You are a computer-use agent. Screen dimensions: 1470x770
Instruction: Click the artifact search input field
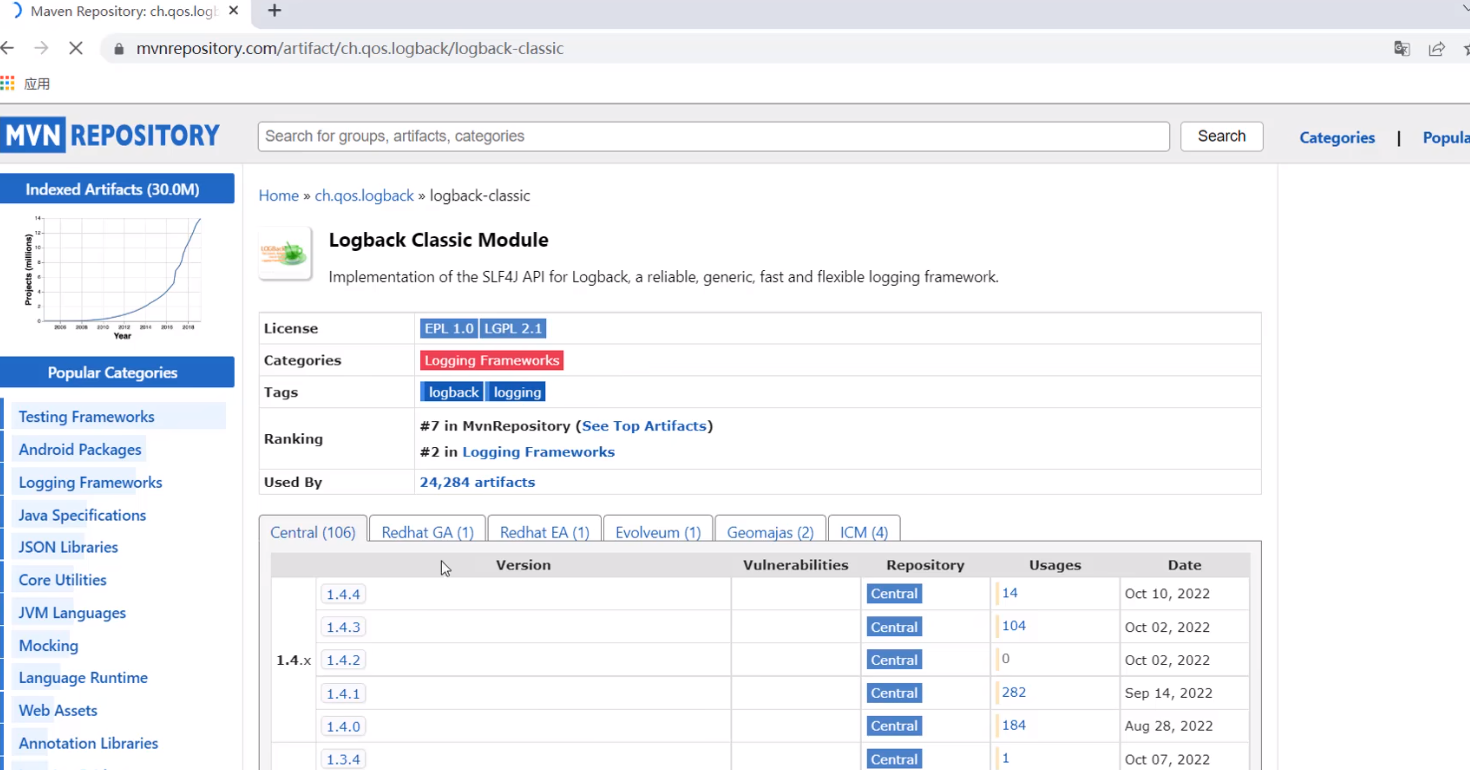coord(713,136)
